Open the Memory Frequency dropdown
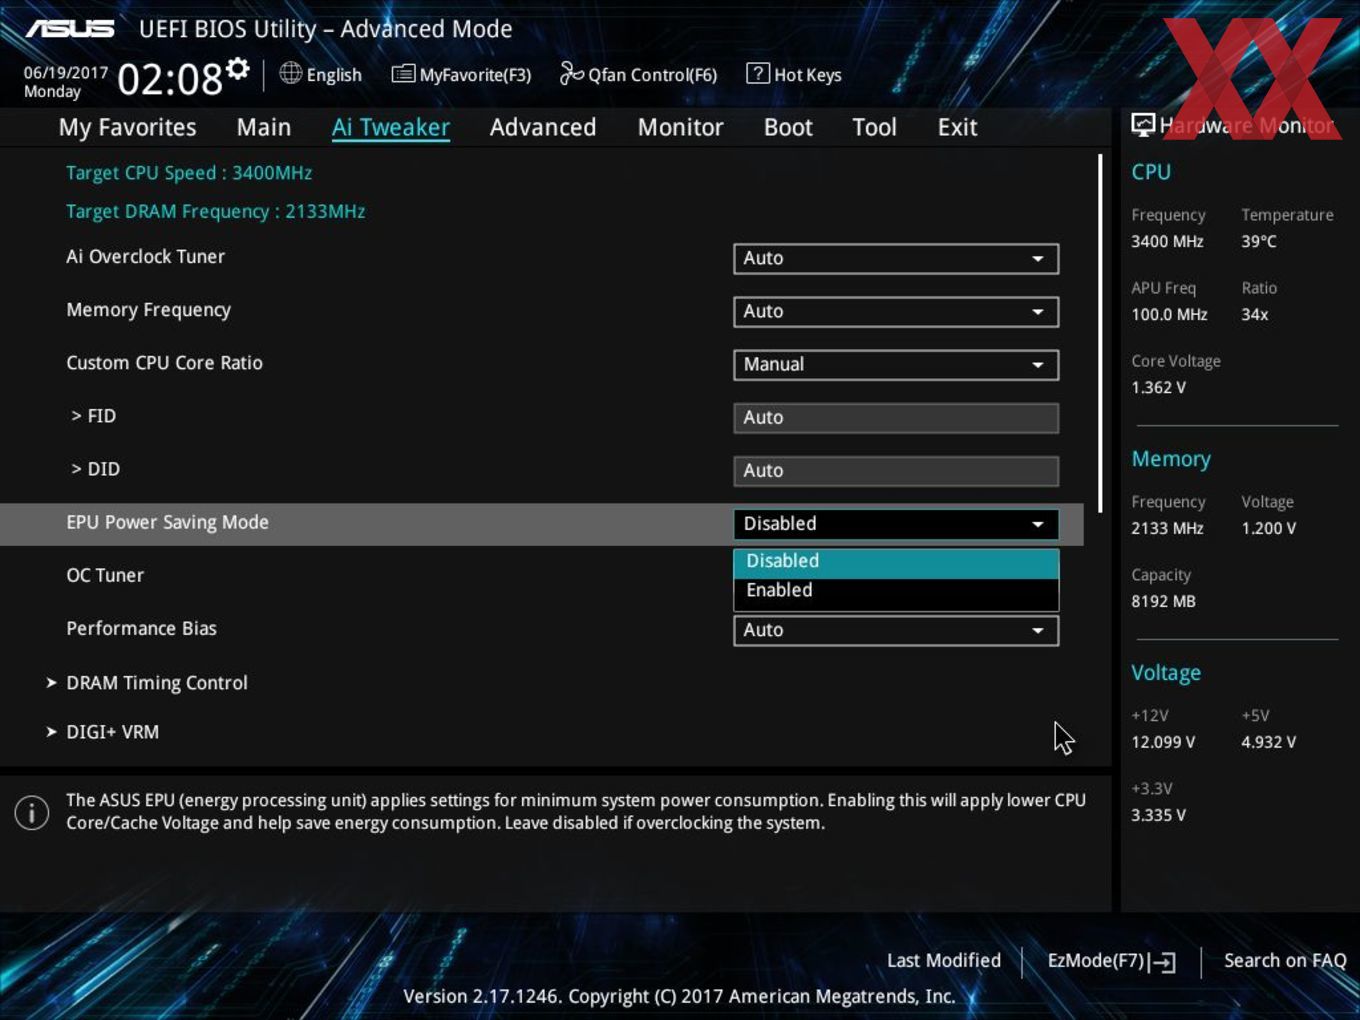Image resolution: width=1360 pixels, height=1020 pixels. (896, 311)
